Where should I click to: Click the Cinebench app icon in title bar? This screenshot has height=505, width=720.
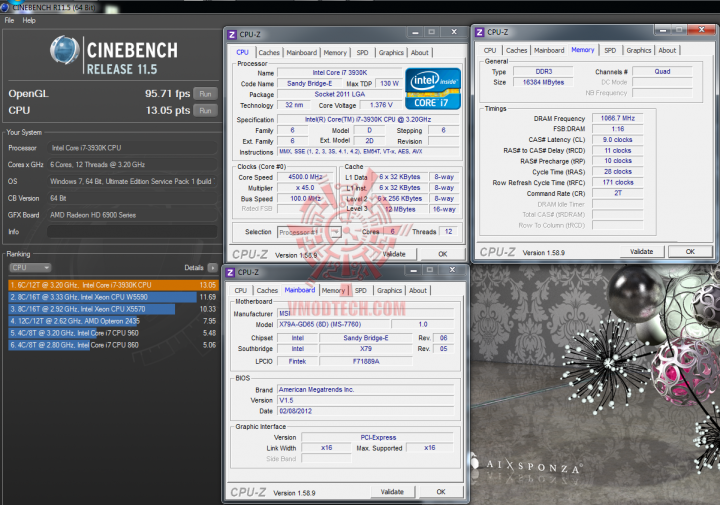click(5, 7)
